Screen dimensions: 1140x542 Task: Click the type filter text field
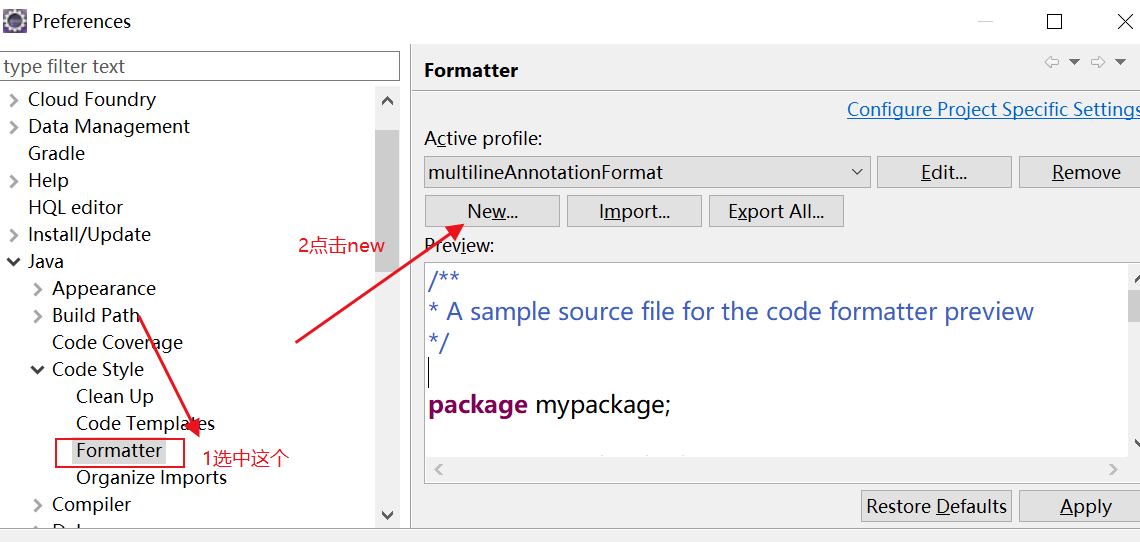pos(200,66)
